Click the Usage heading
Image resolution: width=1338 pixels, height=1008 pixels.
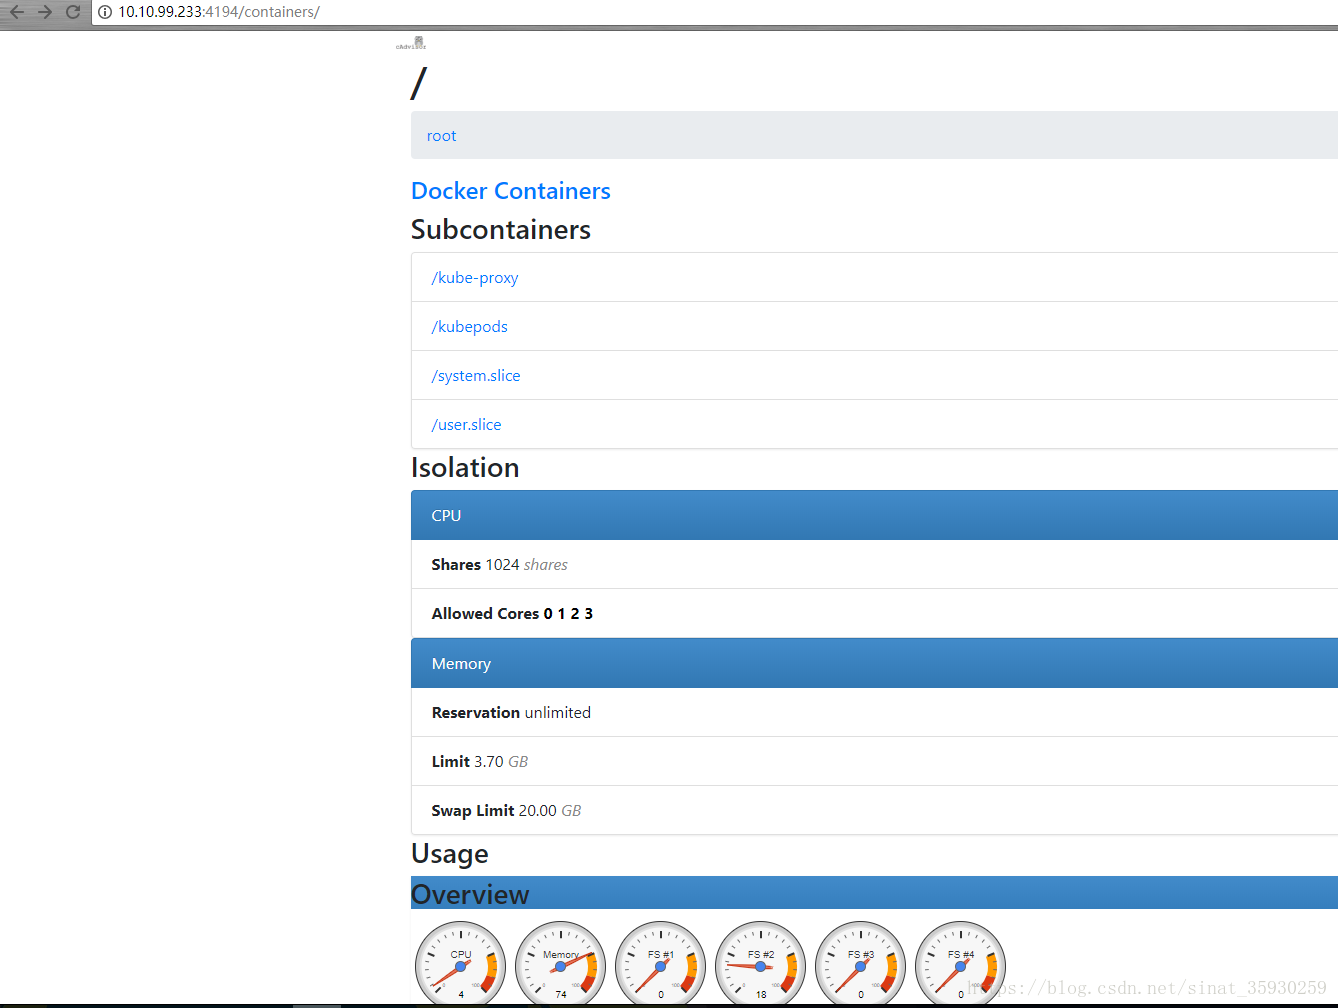(x=450, y=854)
